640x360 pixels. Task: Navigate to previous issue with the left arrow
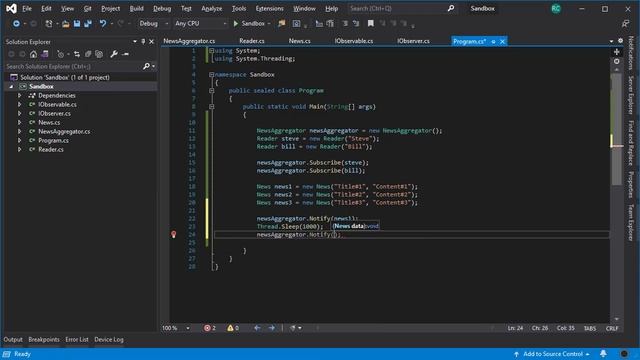click(x=257, y=328)
